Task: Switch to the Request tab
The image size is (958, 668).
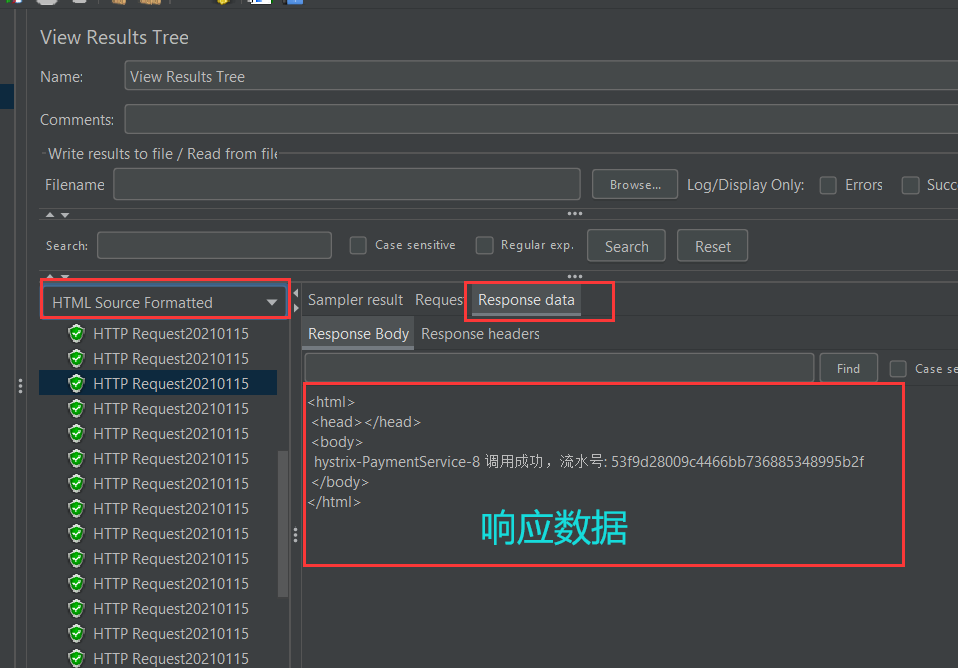Action: point(439,300)
